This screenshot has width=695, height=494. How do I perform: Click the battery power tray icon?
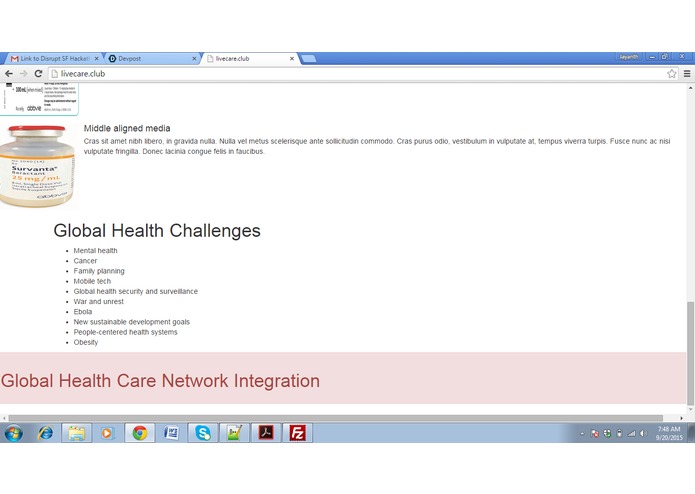pos(619,434)
